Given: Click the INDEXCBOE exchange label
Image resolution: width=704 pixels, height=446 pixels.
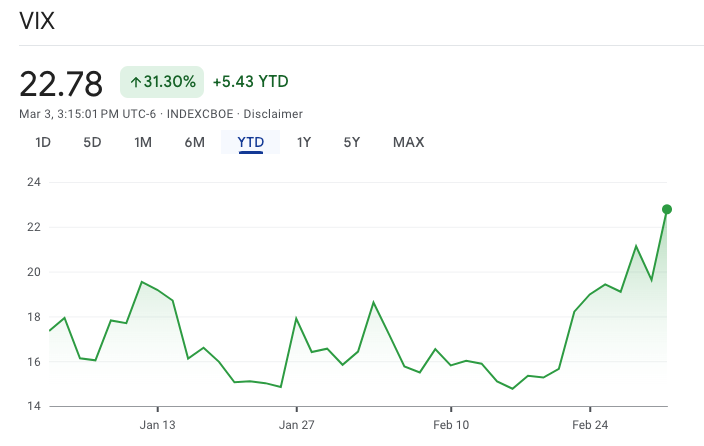Looking at the screenshot, I should (x=200, y=114).
